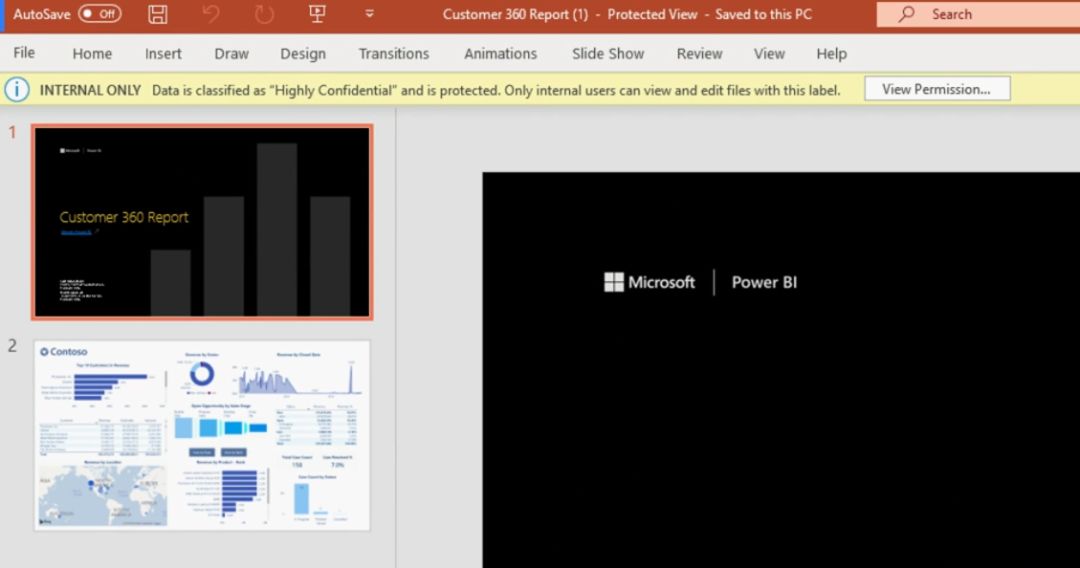Open the File menu
Screen dimensions: 1080x568
(x=24, y=53)
